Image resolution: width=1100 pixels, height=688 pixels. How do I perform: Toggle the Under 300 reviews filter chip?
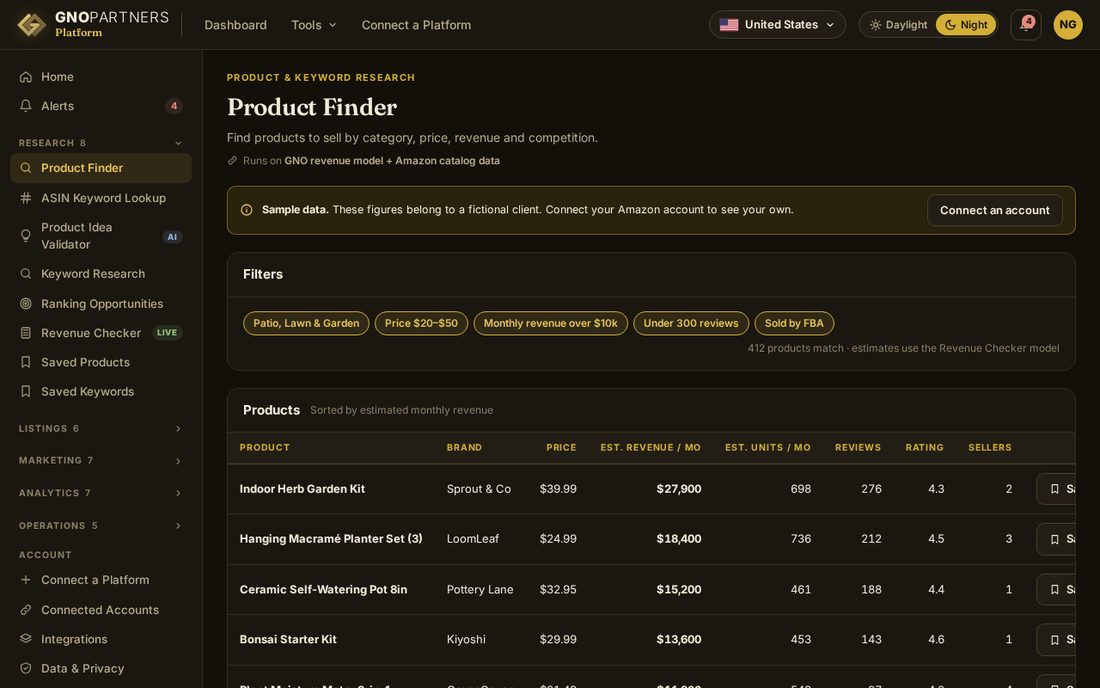click(x=691, y=323)
